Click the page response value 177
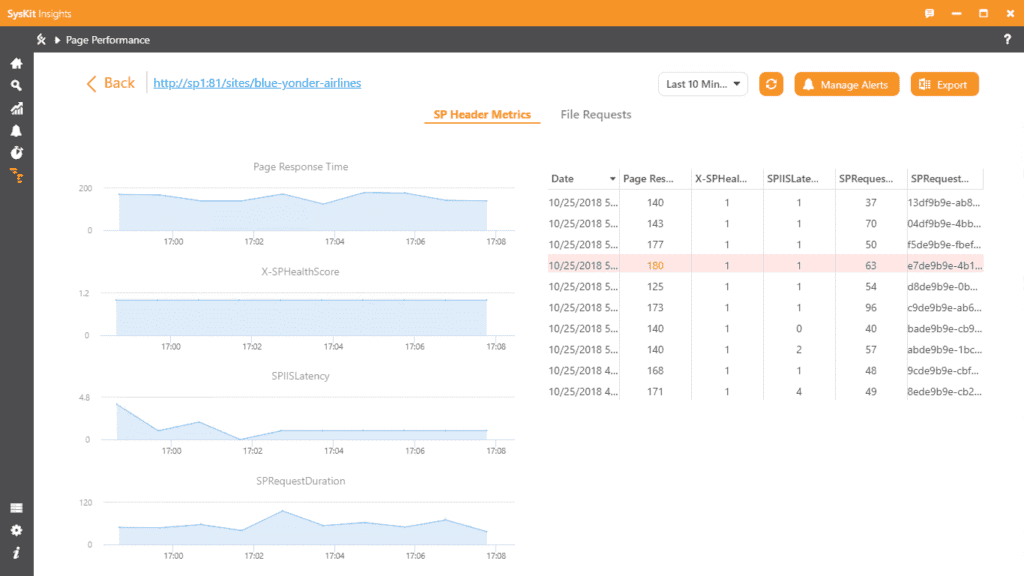 (655, 244)
